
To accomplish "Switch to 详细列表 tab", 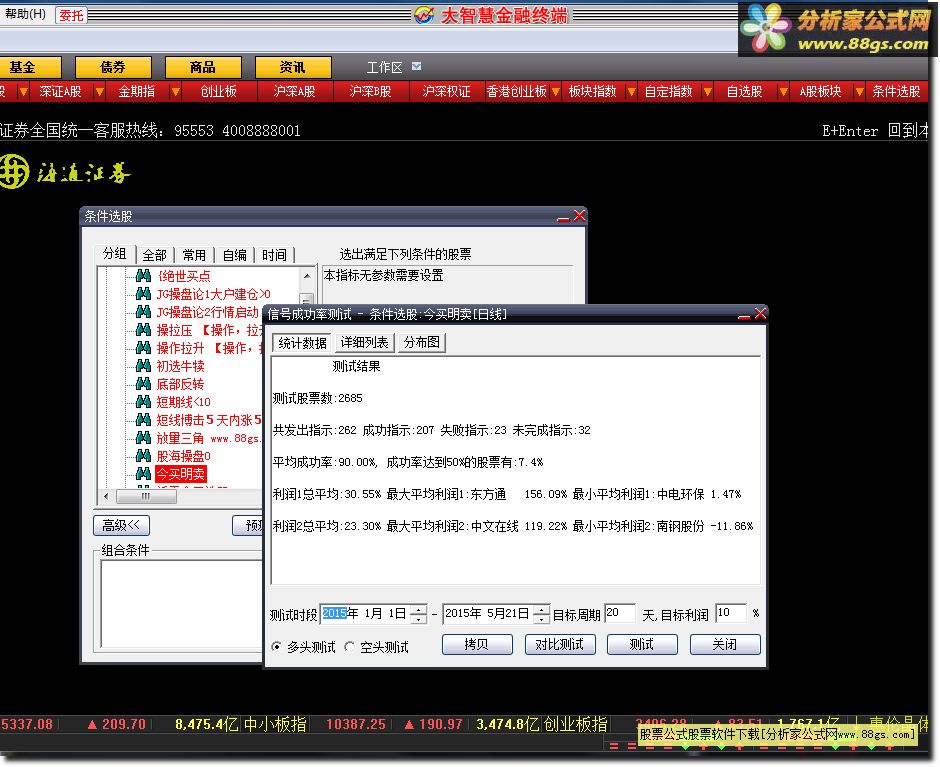I will pyautogui.click(x=364, y=342).
